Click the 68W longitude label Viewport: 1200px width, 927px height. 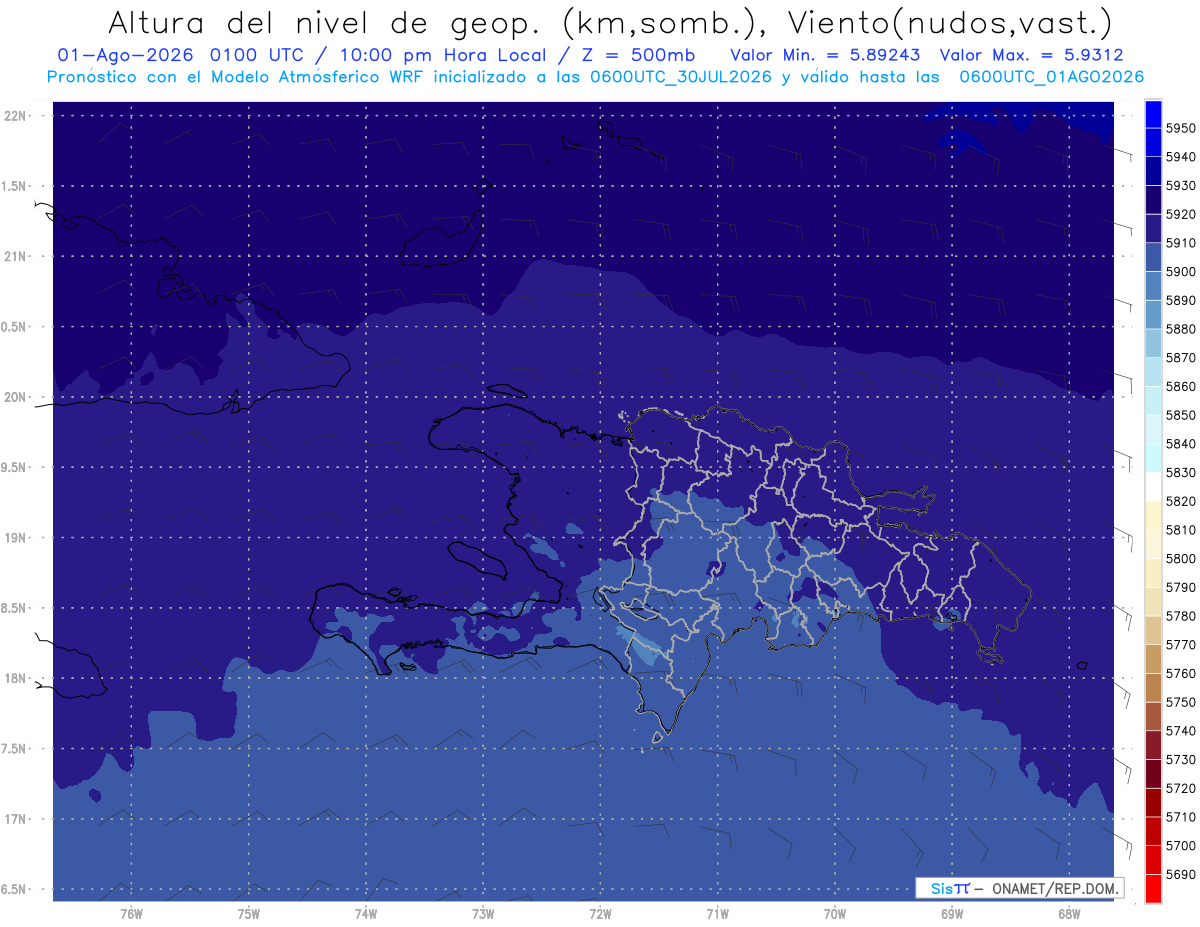tap(1068, 914)
